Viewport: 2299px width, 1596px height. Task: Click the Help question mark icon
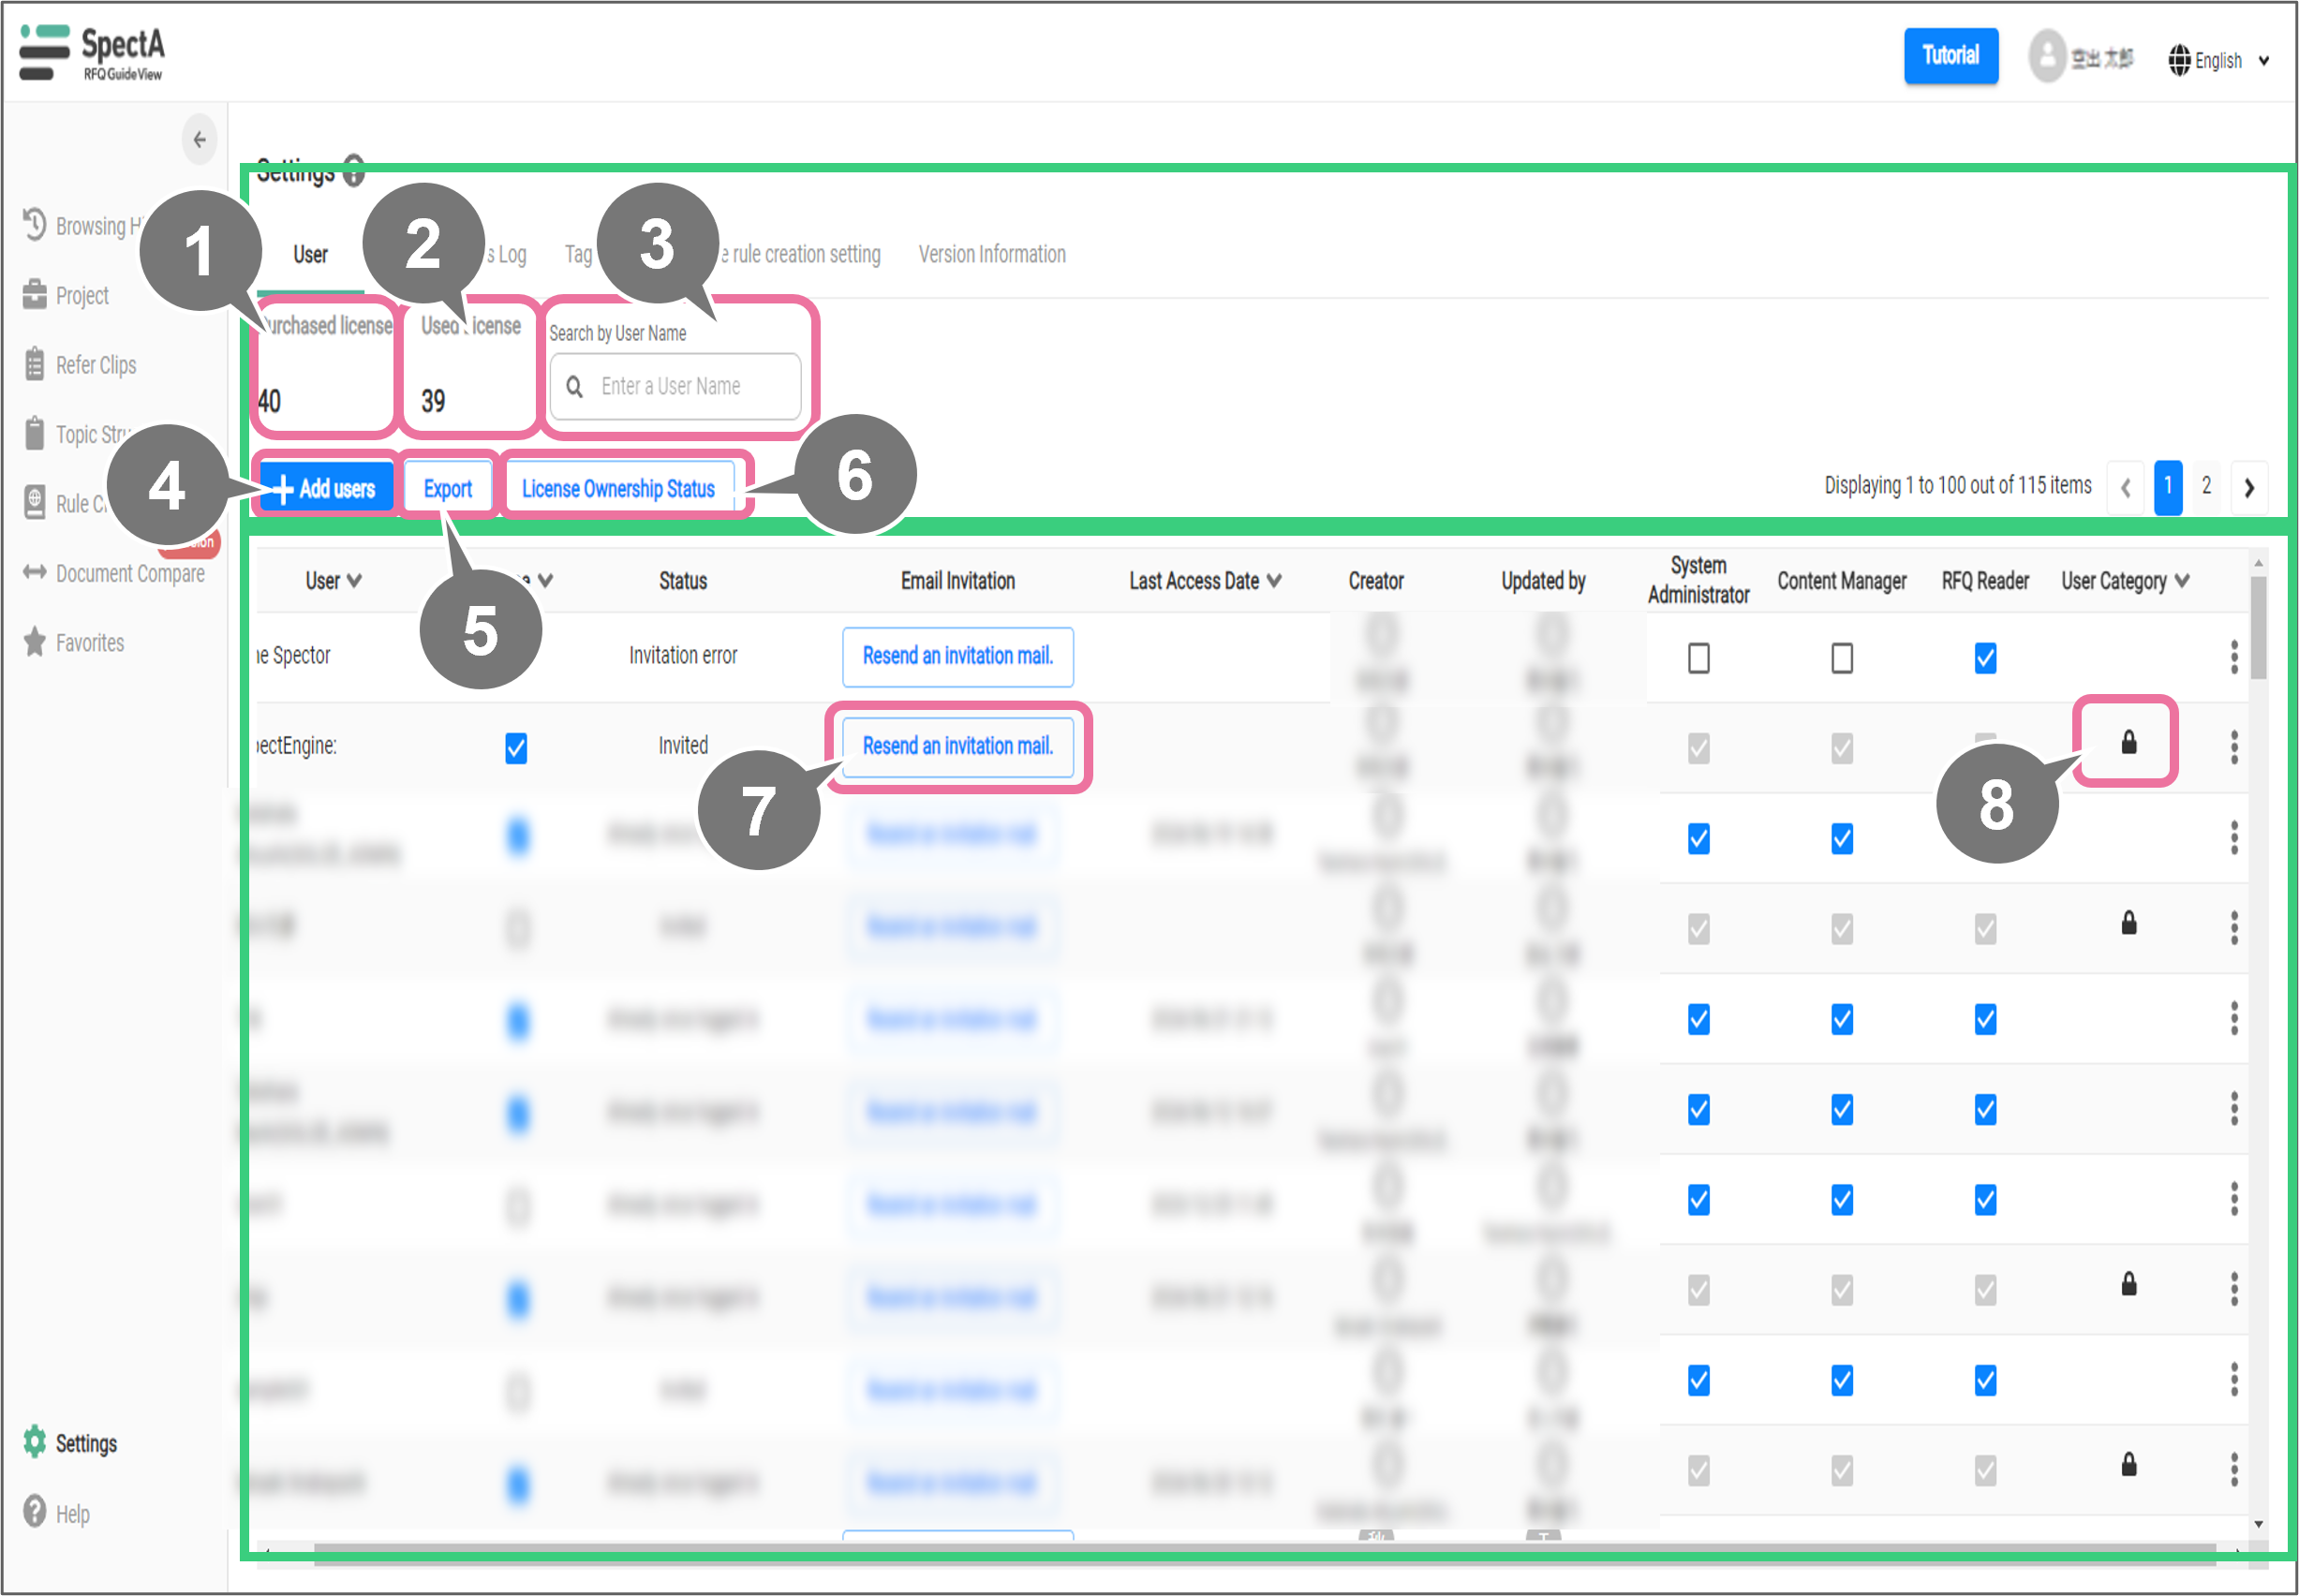(35, 1511)
